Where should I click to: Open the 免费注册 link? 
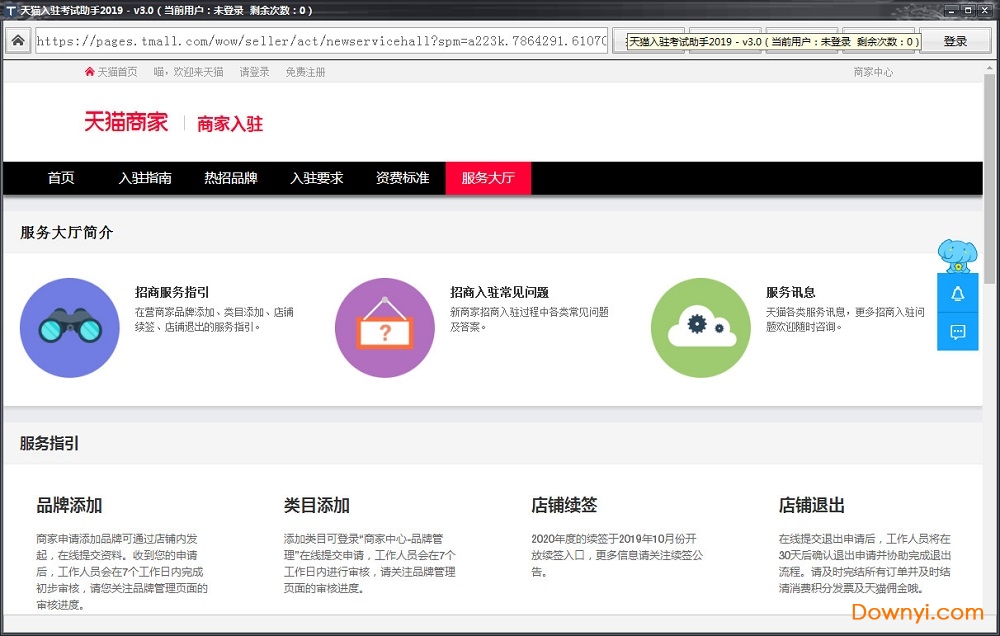(305, 72)
